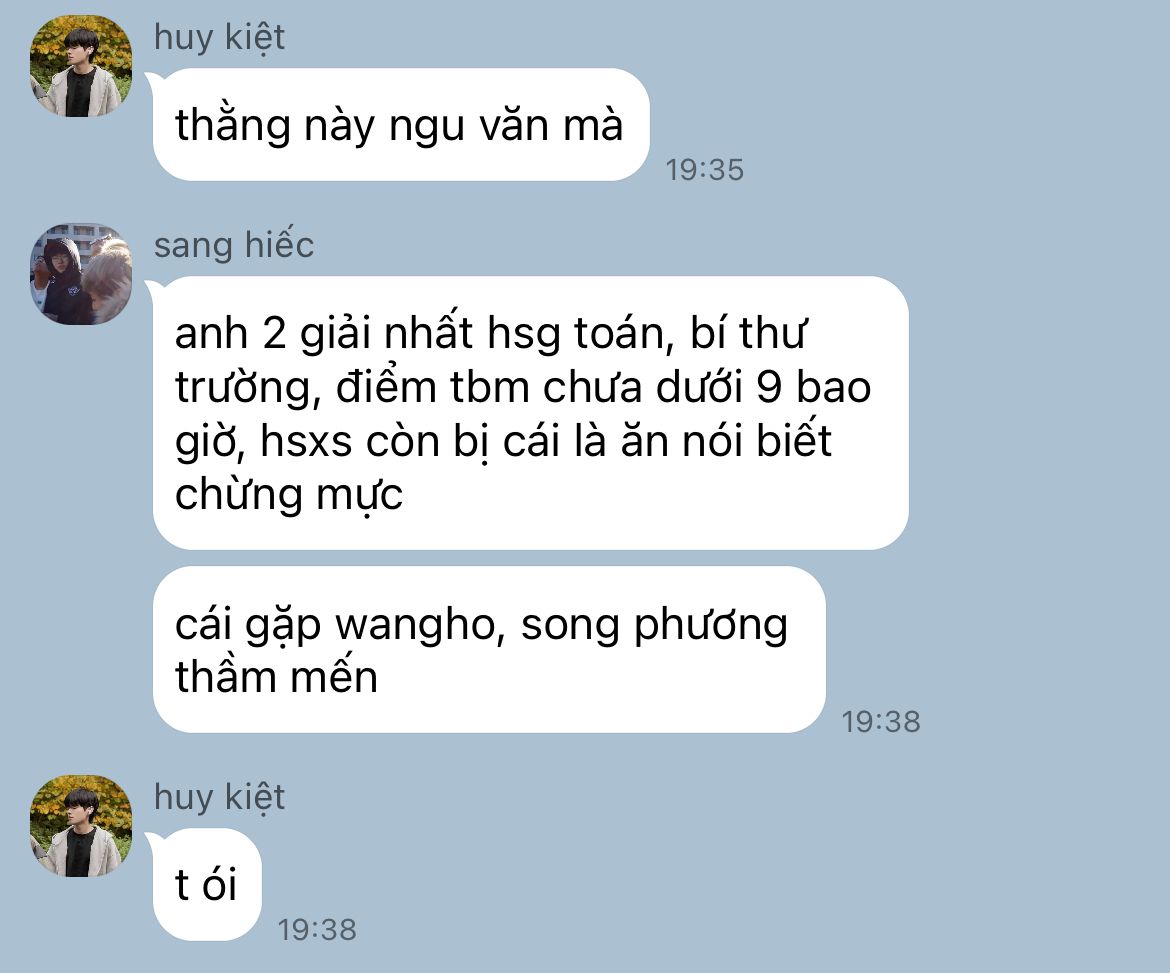Click the 19:38 timestamp beside "t ói"
The height and width of the screenshot is (973, 1170).
[x=317, y=930]
